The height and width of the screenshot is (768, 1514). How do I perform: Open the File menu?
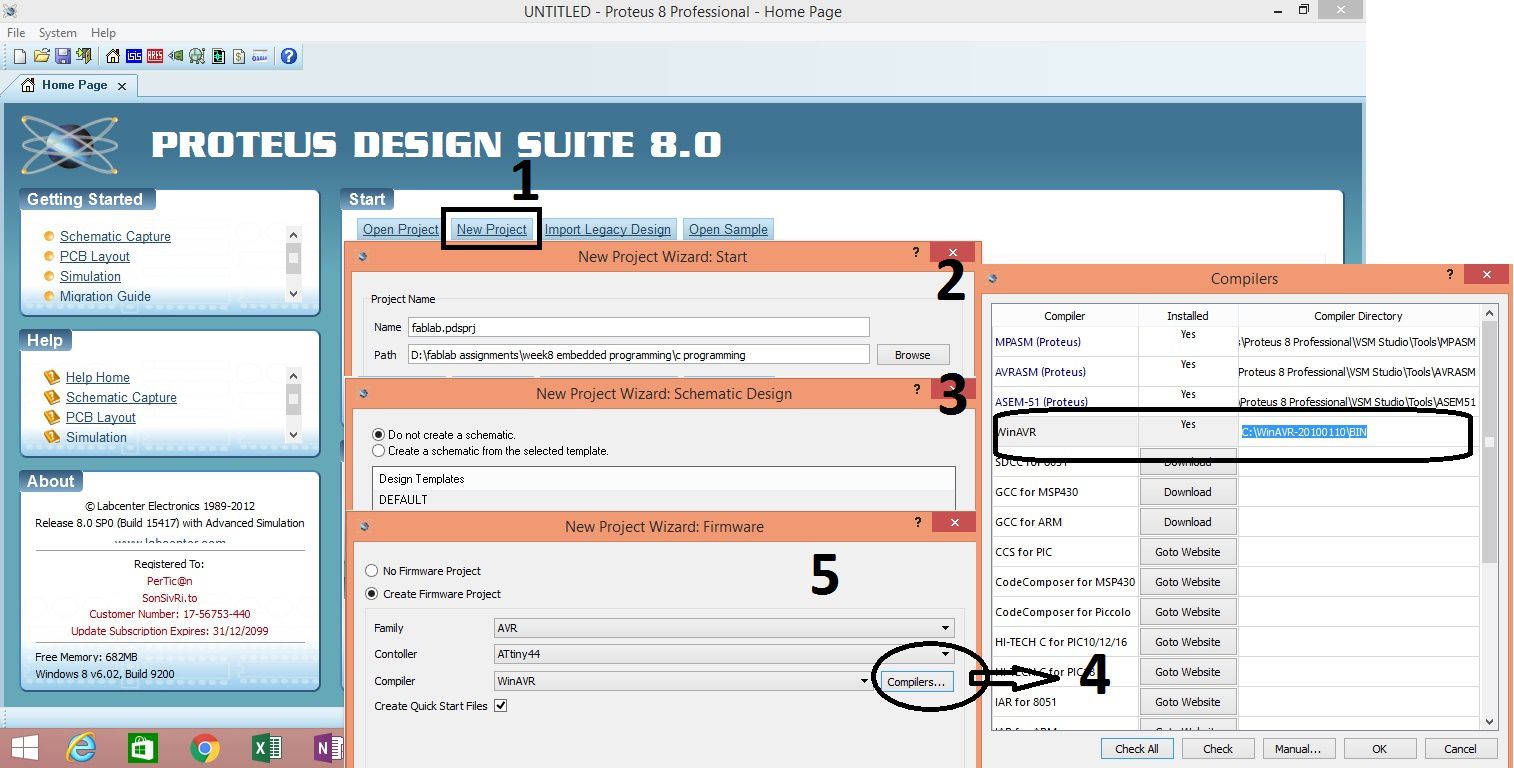coord(16,33)
